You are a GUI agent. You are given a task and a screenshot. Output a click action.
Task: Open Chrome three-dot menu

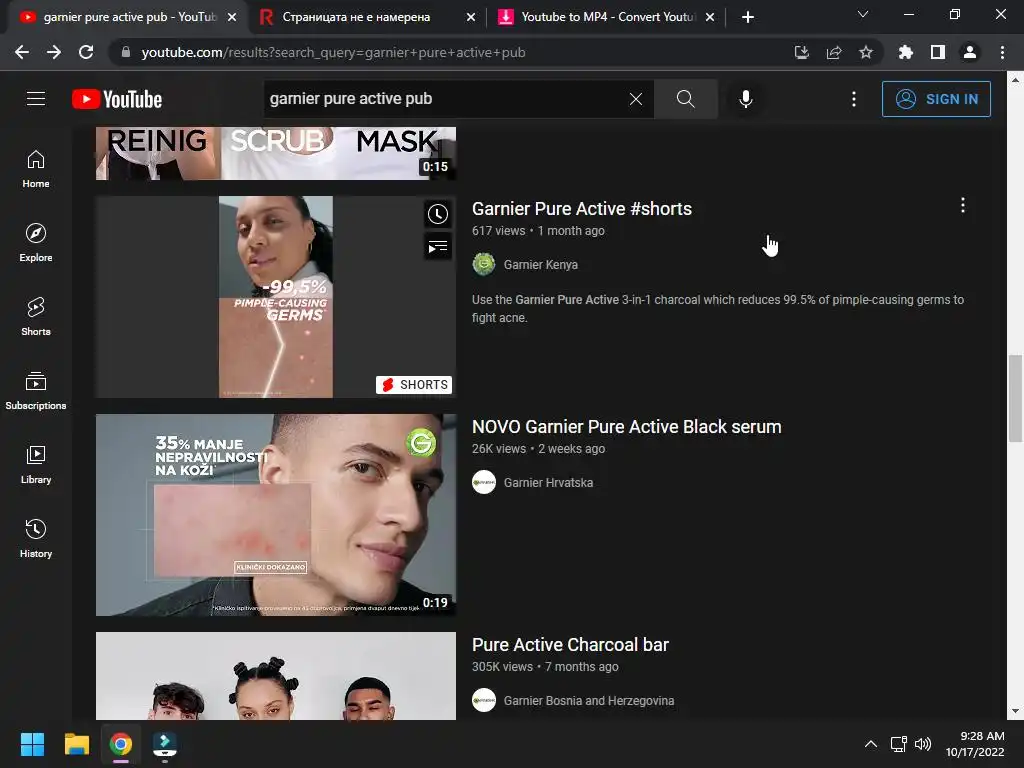1002,52
